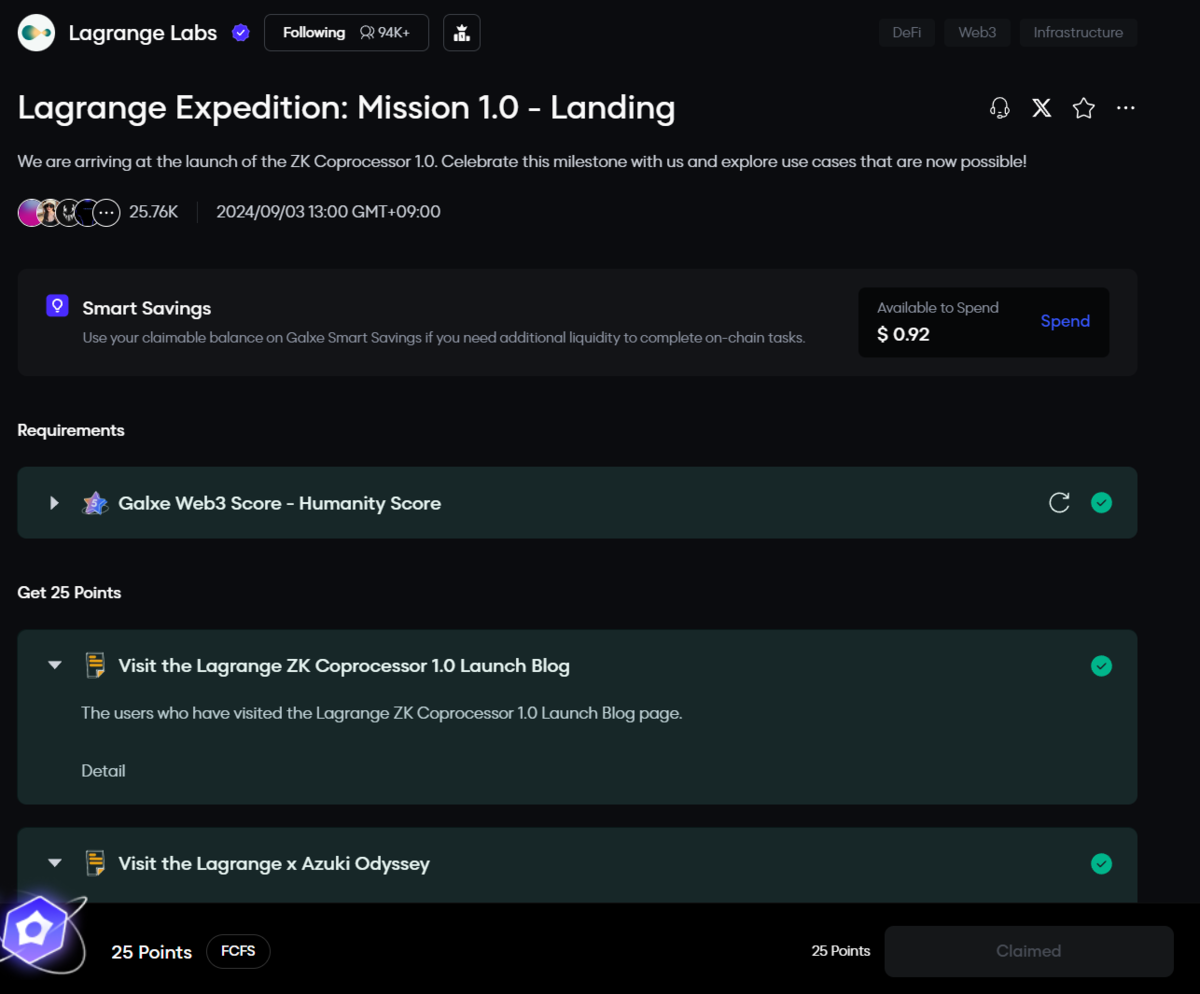The image size is (1200, 994).
Task: Click the Spend link in Smart Savings
Action: (1065, 321)
